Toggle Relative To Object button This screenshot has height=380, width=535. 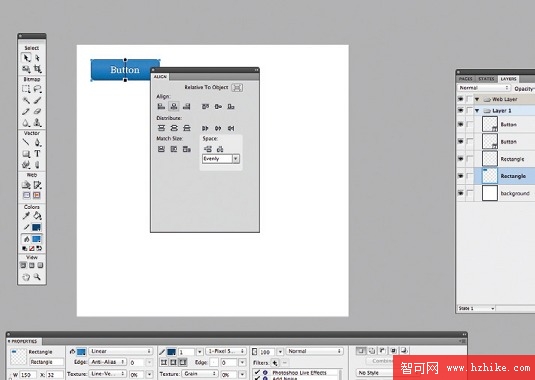[x=237, y=88]
